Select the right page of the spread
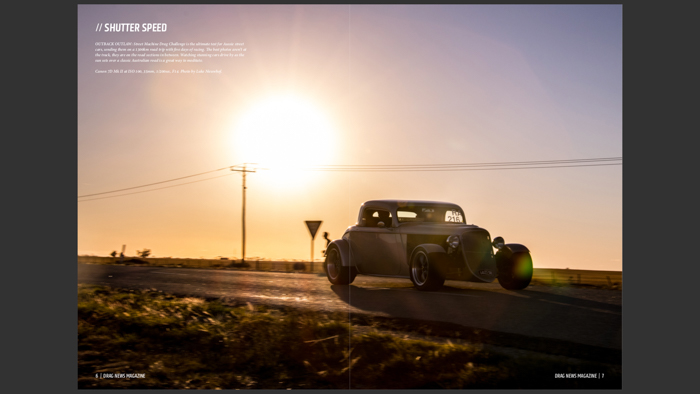This screenshot has width=700, height=394. click(486, 196)
